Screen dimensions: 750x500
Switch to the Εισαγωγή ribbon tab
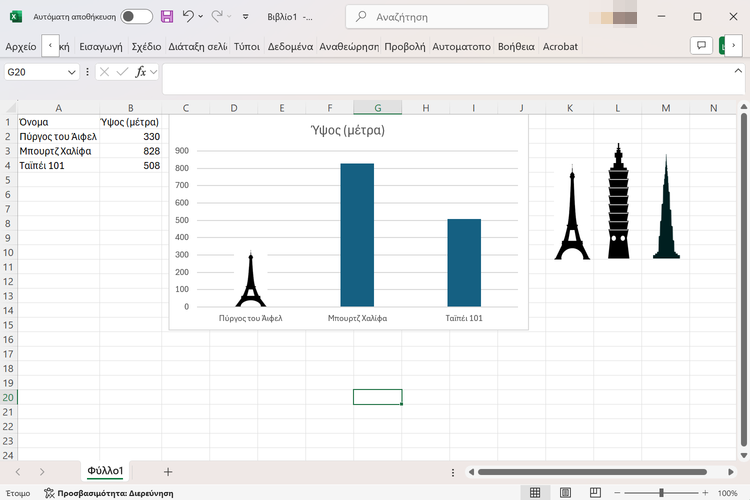click(100, 46)
